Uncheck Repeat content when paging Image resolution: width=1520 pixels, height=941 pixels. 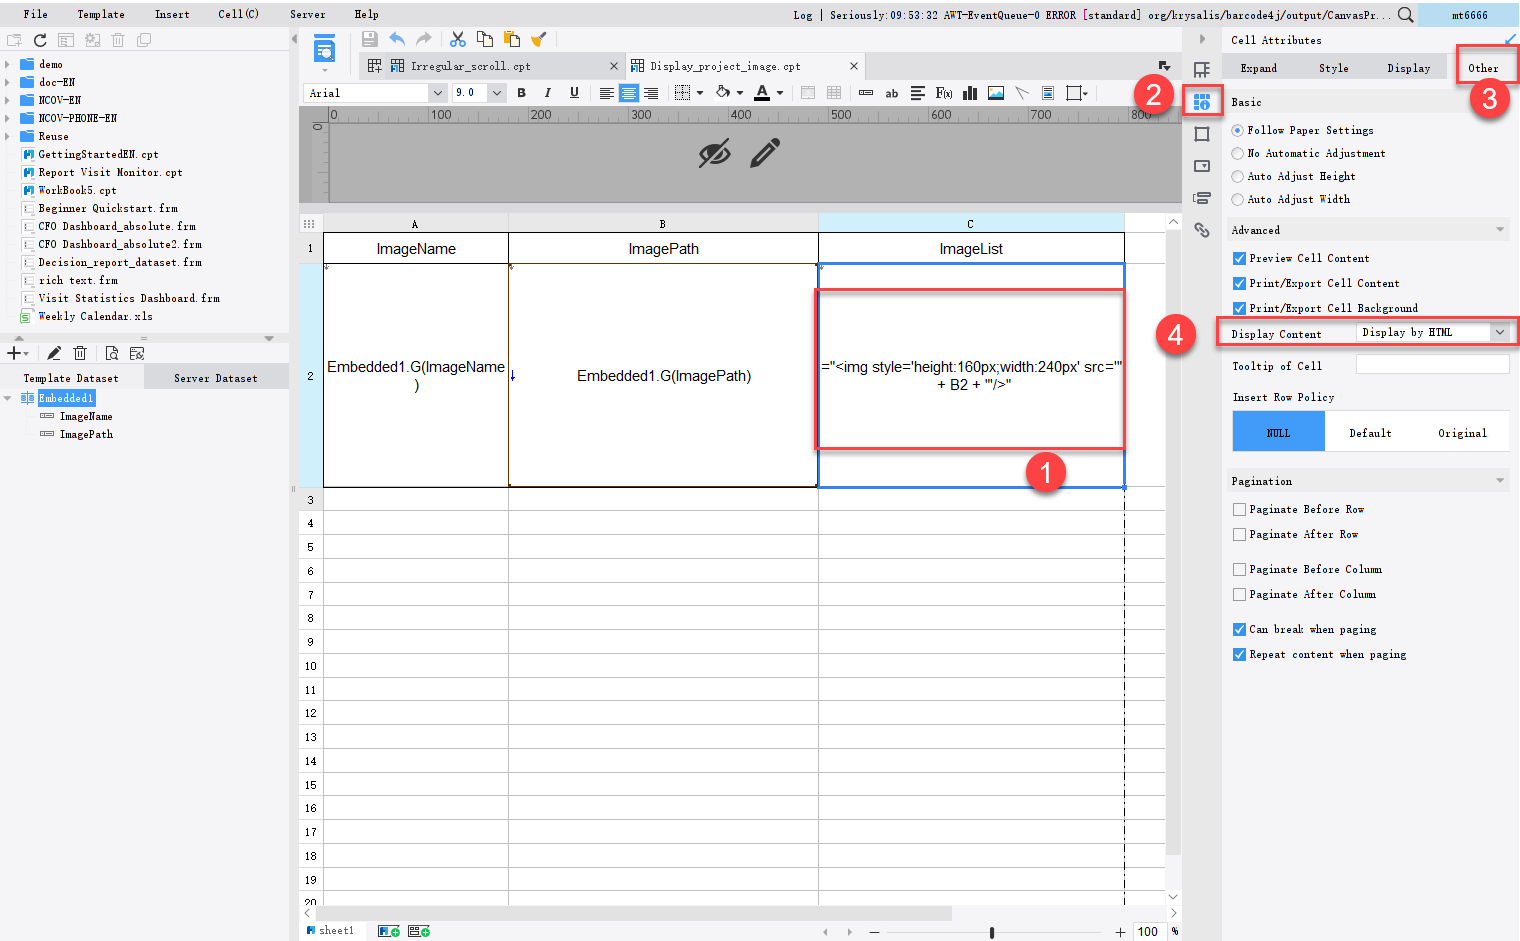point(1239,654)
